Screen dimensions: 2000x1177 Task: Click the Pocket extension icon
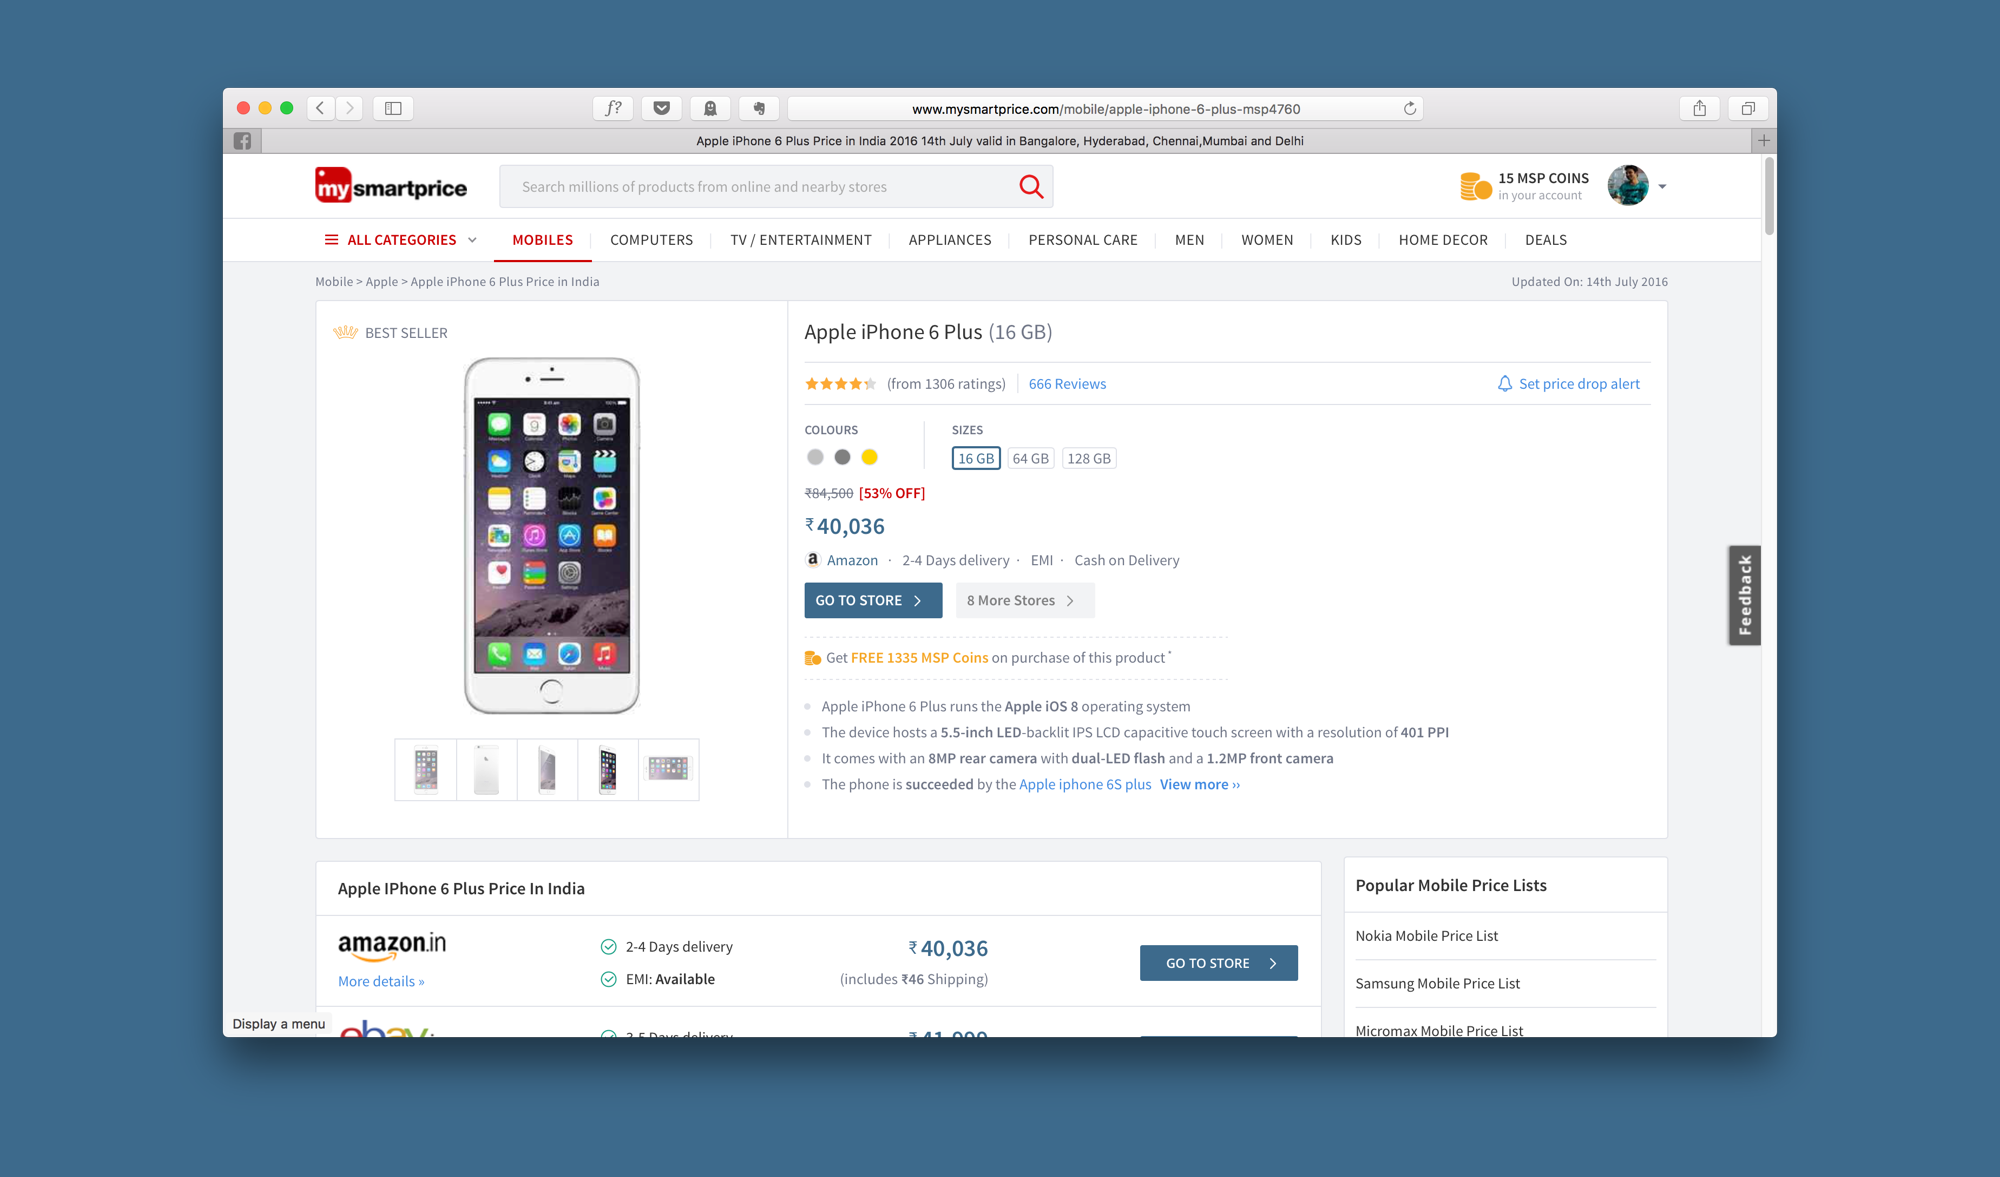662,108
